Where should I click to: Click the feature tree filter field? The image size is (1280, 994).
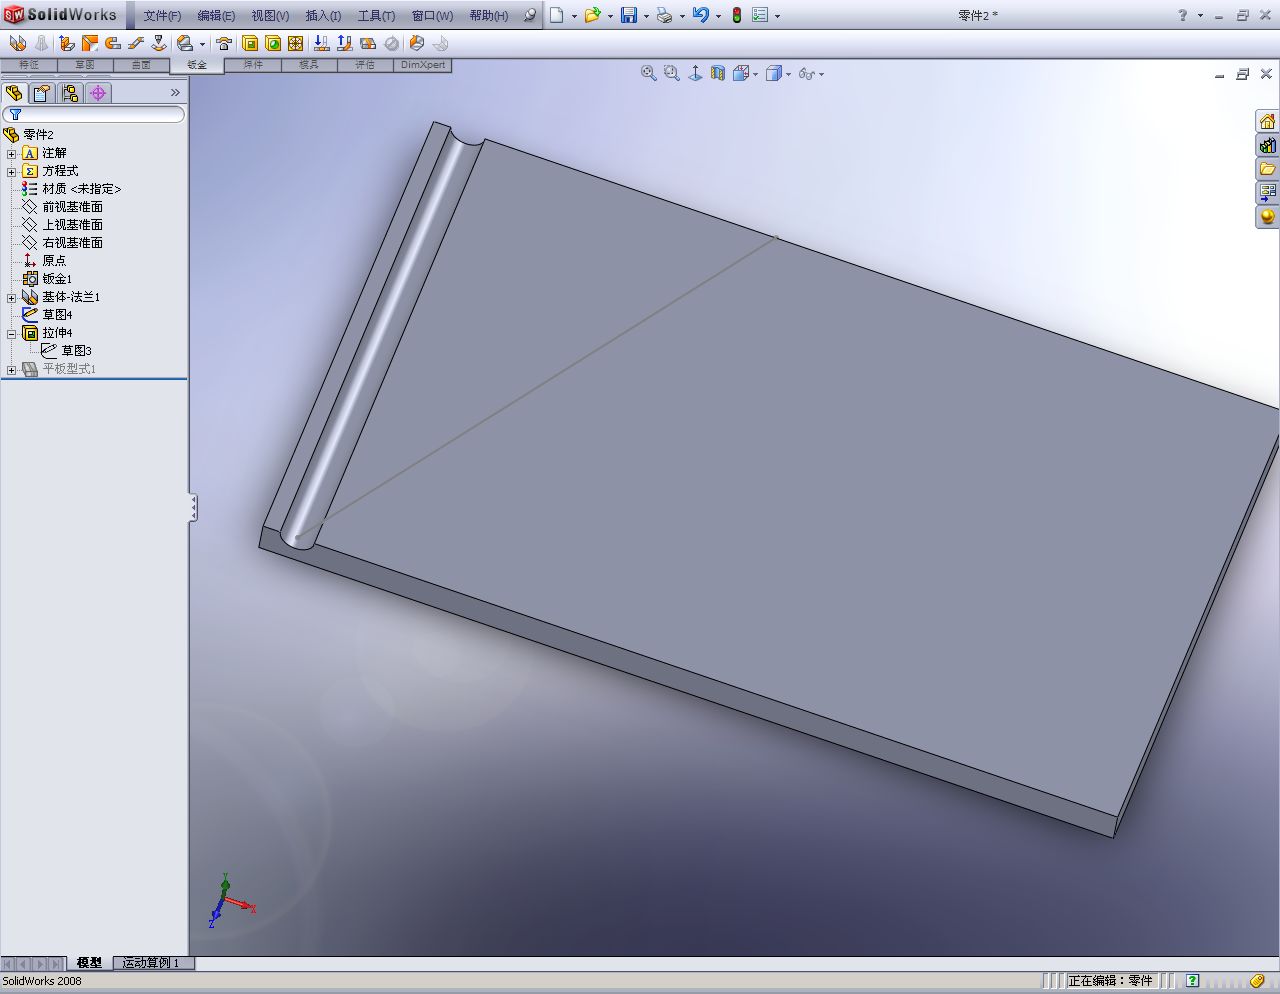(x=94, y=115)
